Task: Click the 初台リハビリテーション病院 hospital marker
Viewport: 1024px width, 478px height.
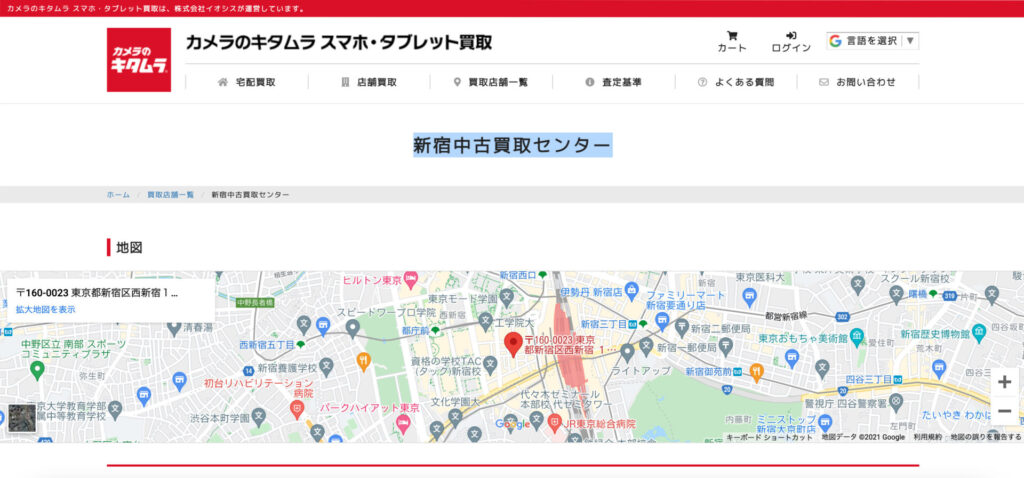Action: [x=296, y=410]
